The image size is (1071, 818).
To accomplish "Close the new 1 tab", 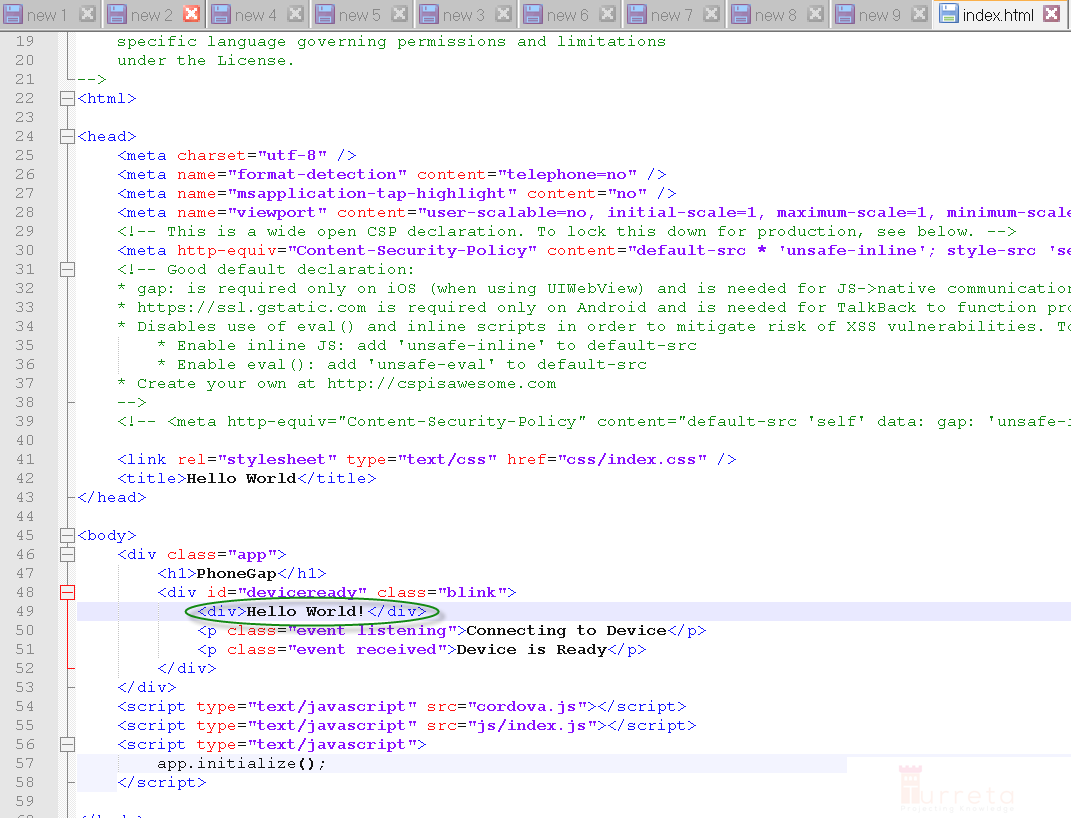I will coord(87,14).
